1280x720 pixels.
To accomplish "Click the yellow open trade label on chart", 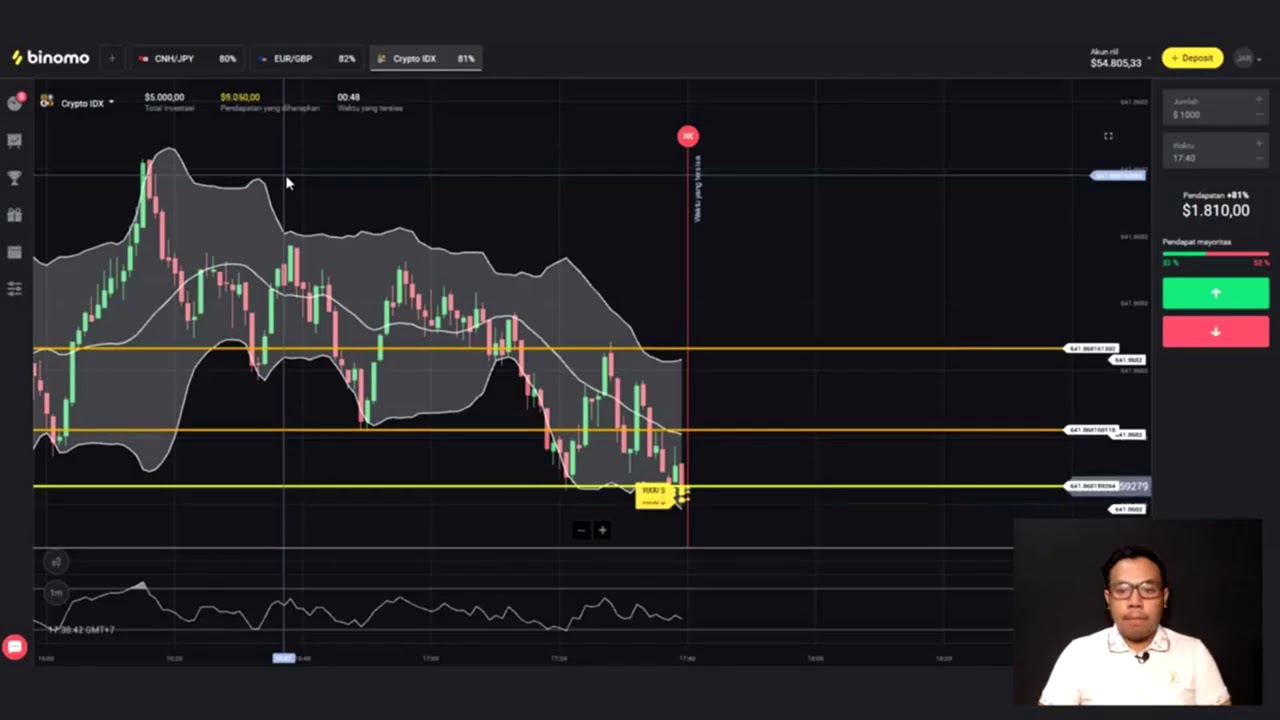I will [654, 495].
